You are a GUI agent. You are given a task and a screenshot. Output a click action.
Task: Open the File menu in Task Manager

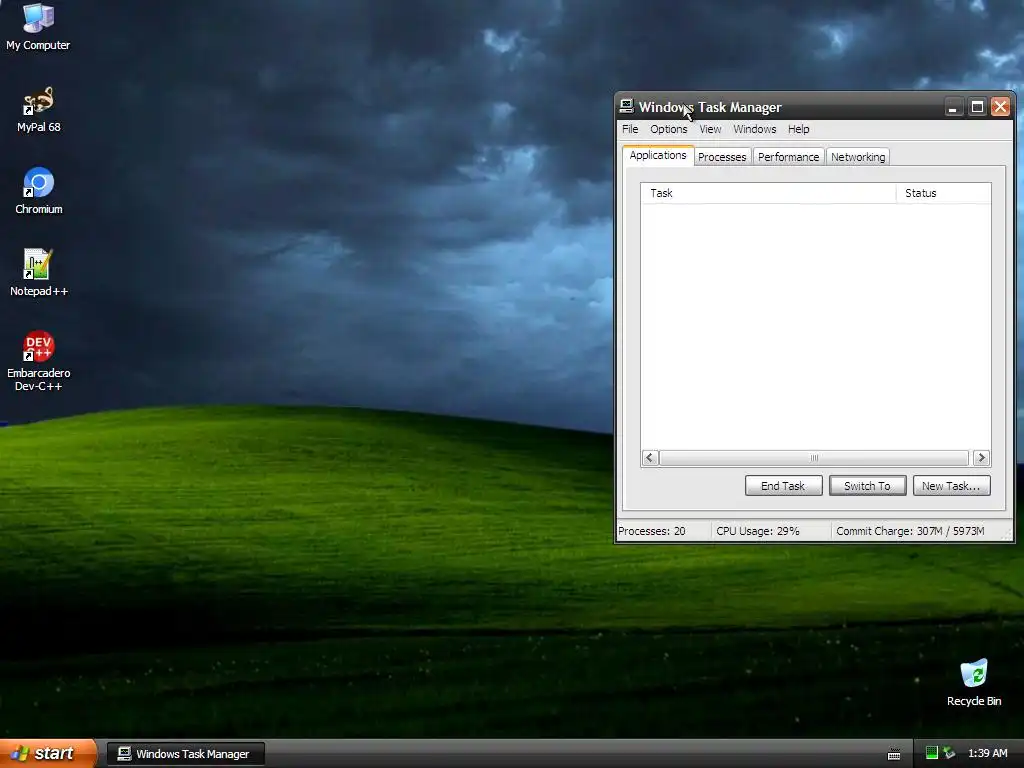click(x=630, y=129)
